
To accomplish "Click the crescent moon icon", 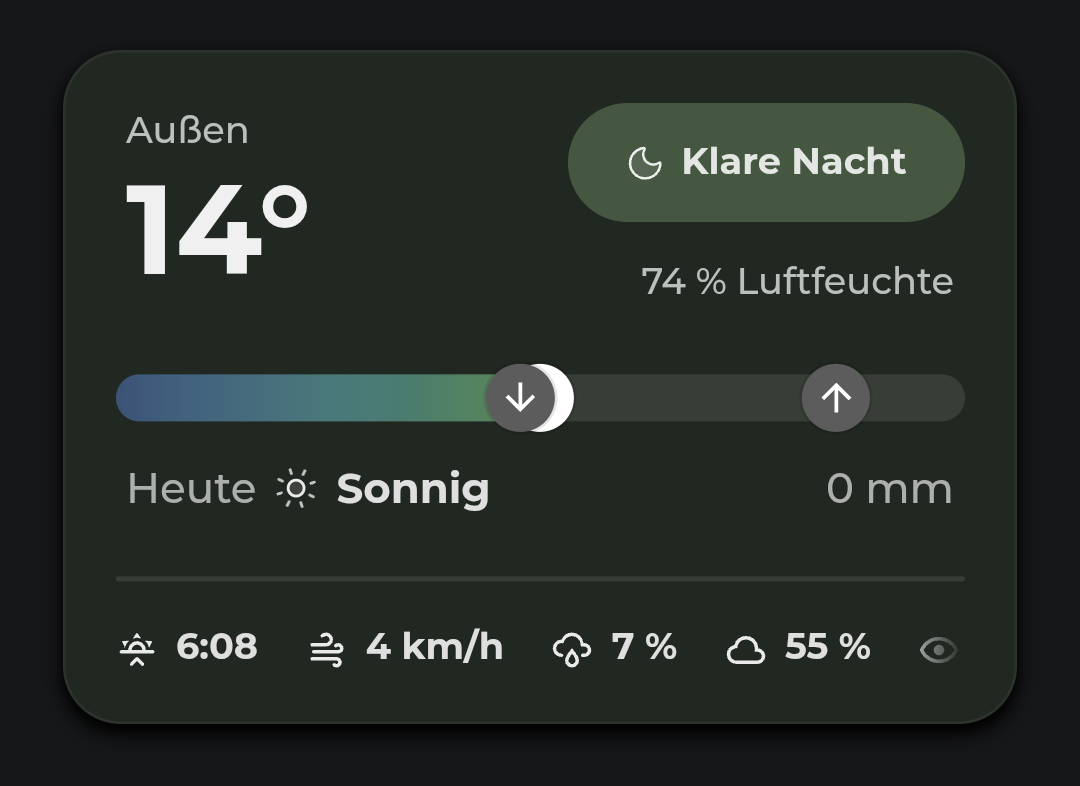I will click(645, 163).
